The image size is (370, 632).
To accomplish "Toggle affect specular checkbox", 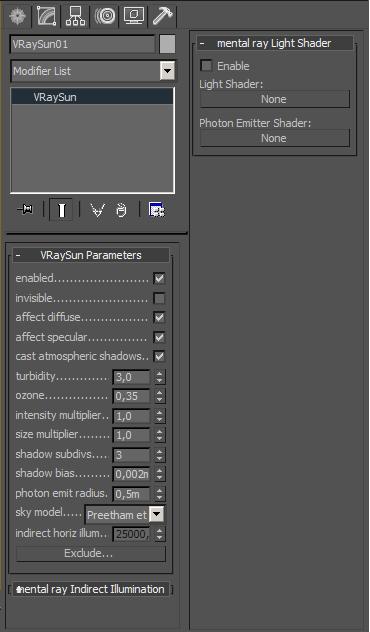I will coord(160,337).
